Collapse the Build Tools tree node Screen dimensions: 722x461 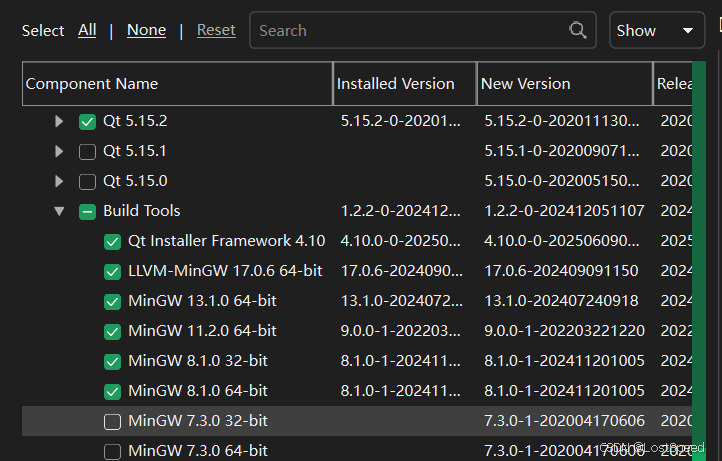coord(59,211)
